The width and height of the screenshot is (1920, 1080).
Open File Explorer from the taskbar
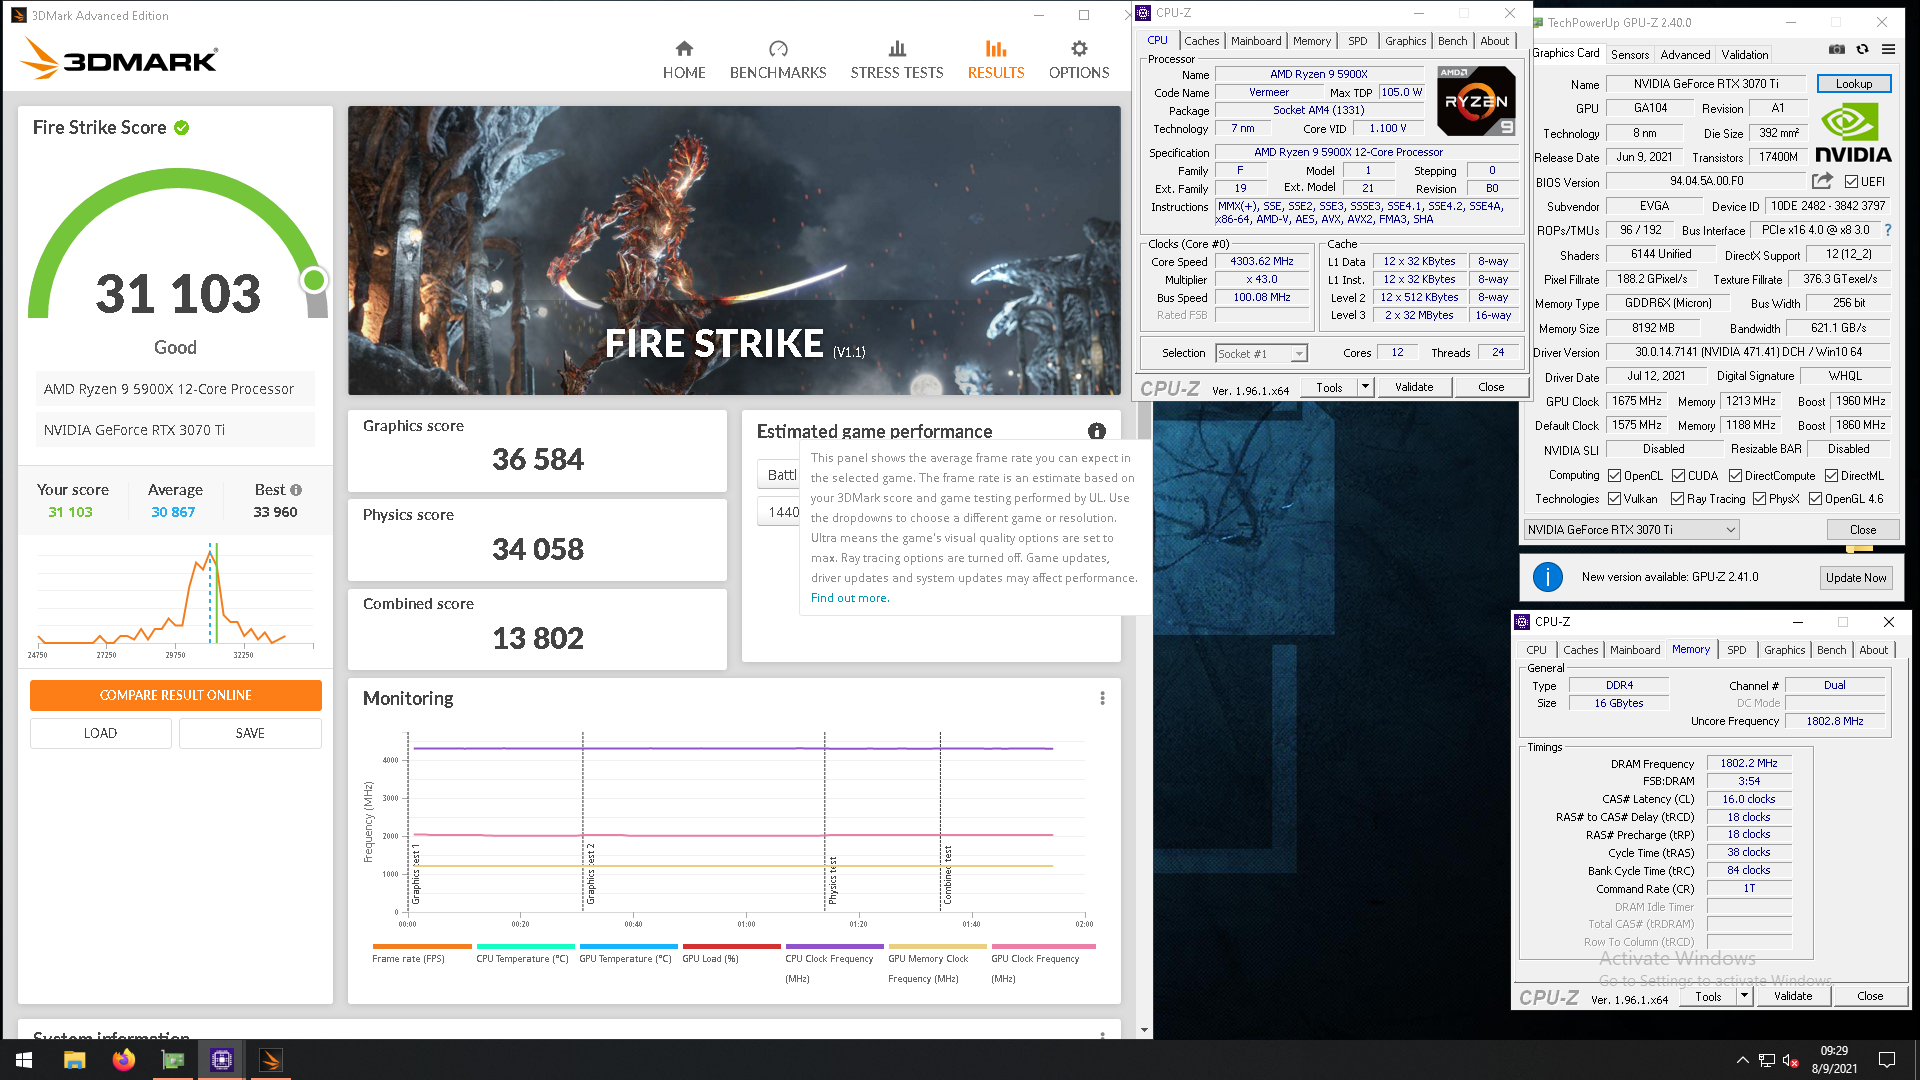coord(74,1060)
